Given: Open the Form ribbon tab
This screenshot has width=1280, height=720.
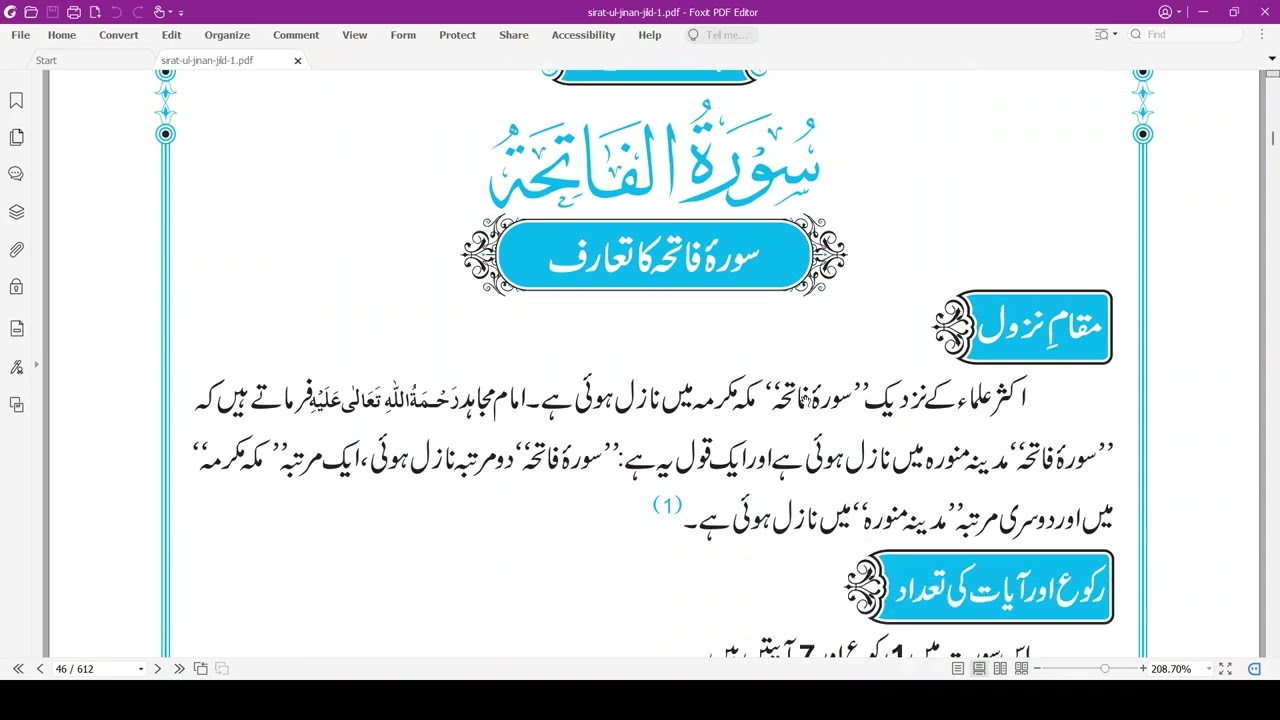Looking at the screenshot, I should point(403,35).
